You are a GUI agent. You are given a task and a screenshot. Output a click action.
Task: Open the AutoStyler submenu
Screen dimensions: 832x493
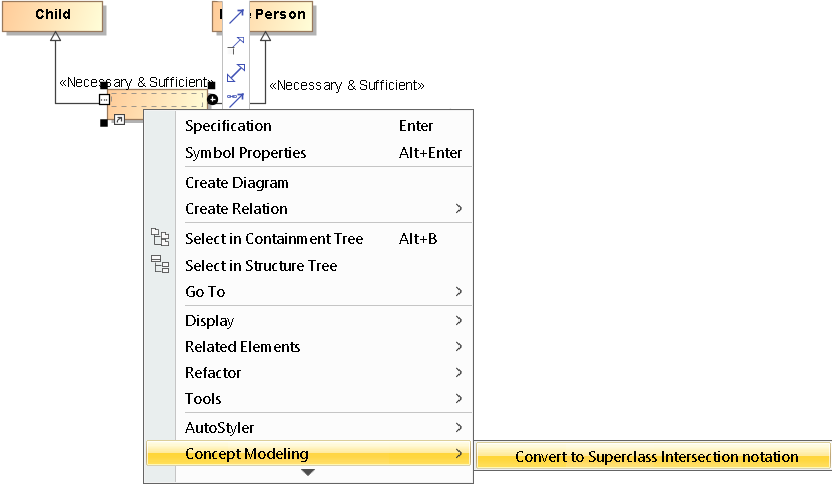(x=219, y=428)
